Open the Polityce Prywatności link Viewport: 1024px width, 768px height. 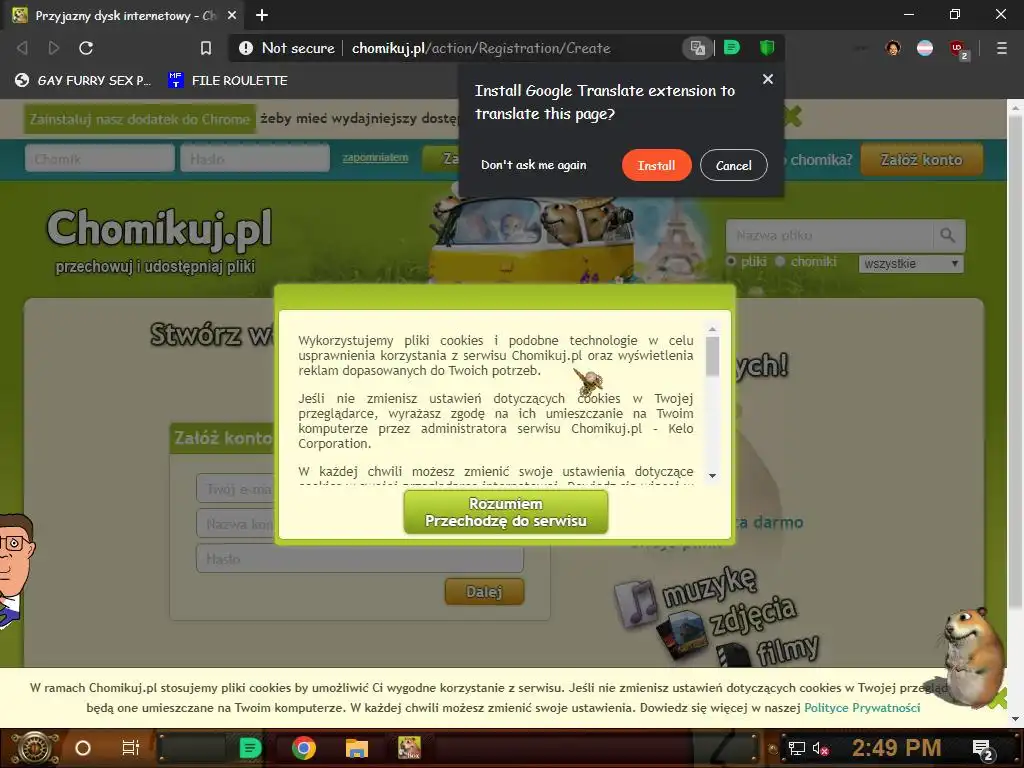862,707
